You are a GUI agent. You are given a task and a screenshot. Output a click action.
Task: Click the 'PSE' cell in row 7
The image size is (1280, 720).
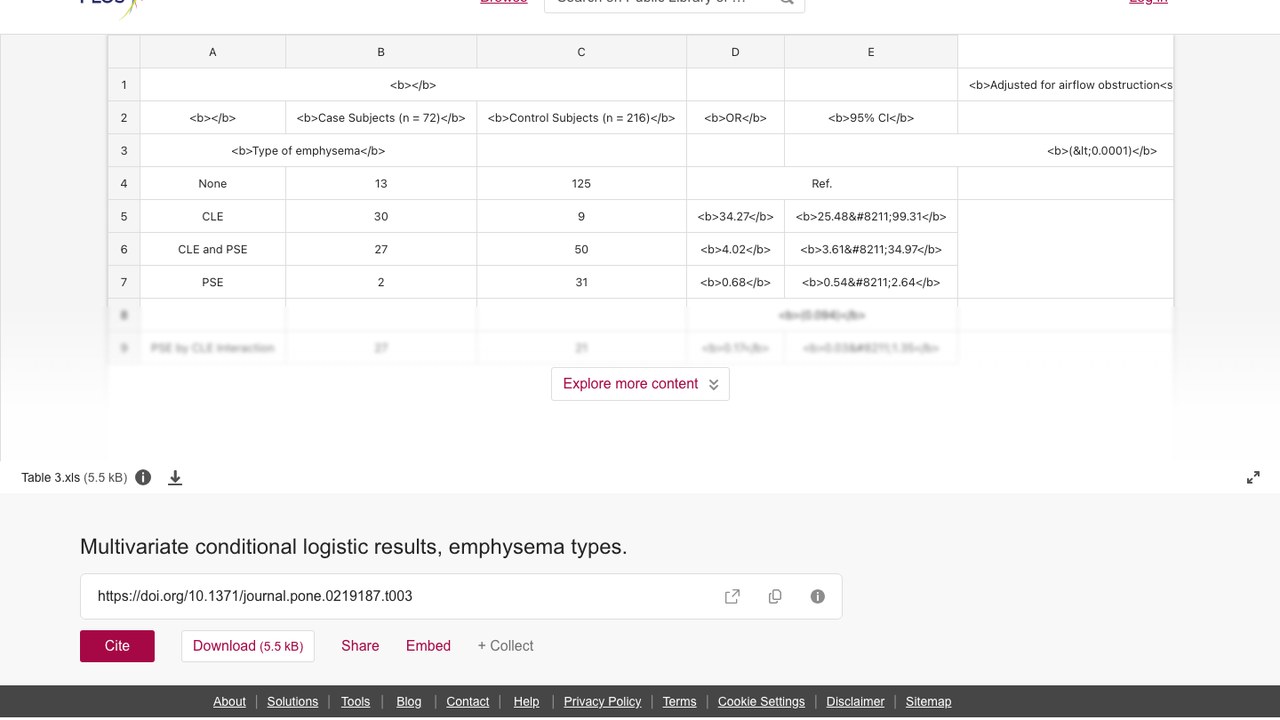(x=213, y=282)
